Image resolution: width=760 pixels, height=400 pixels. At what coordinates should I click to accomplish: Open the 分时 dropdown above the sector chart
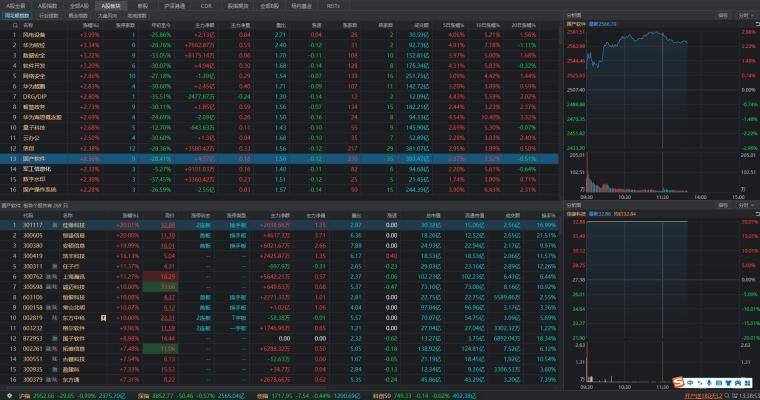(x=746, y=16)
